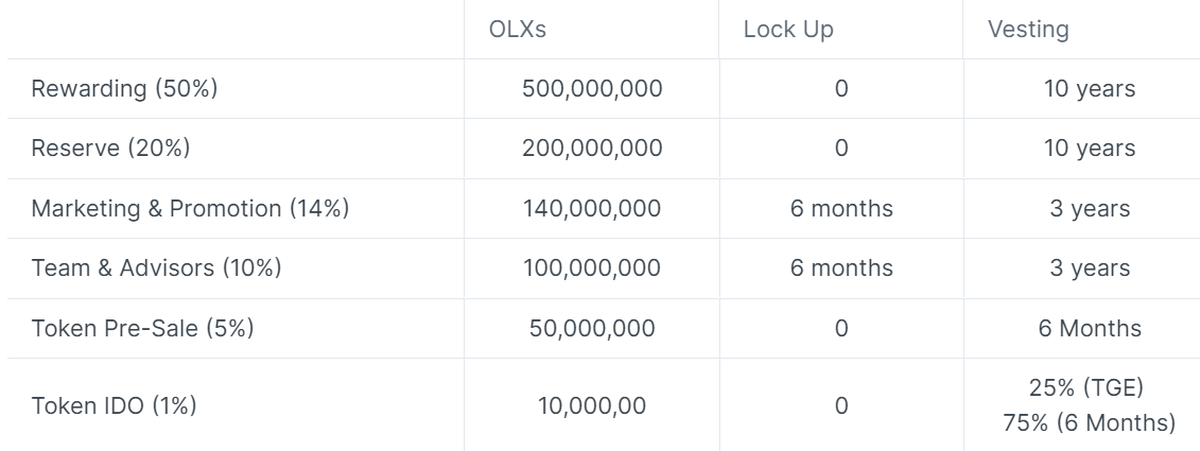
Task: Click the Team & Advisors (10%) label
Action: point(156,268)
